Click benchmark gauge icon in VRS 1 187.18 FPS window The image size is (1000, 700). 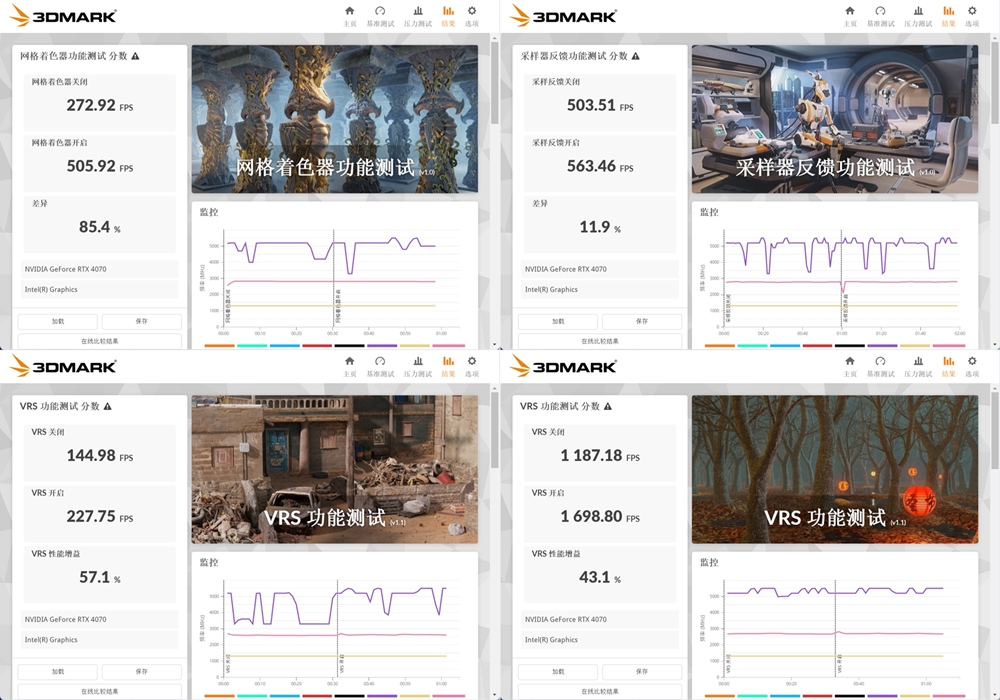(x=880, y=361)
